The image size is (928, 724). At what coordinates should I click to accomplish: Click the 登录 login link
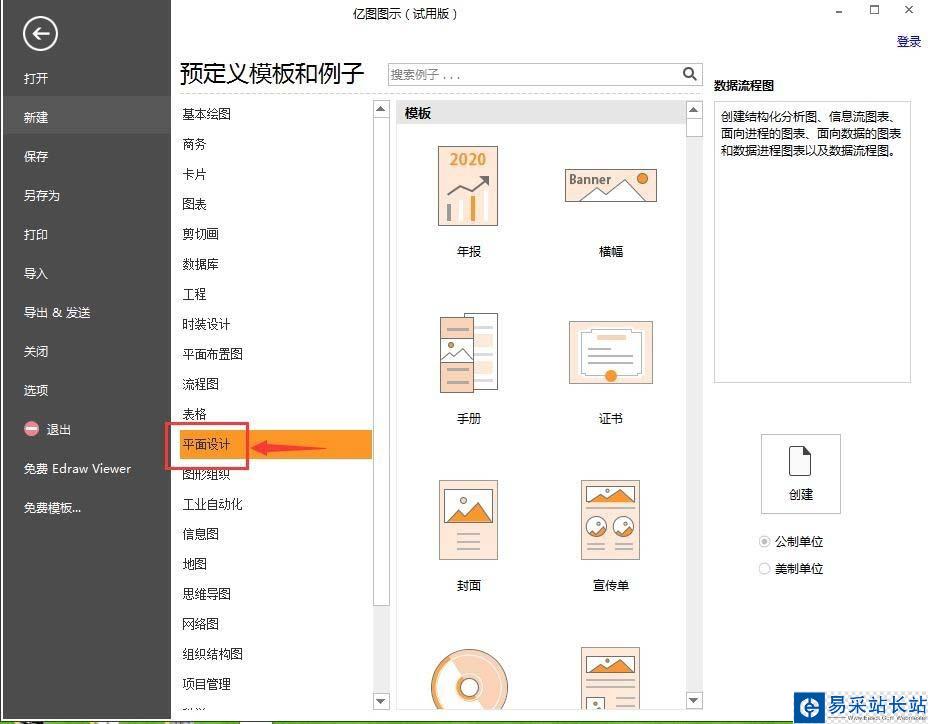(x=908, y=41)
